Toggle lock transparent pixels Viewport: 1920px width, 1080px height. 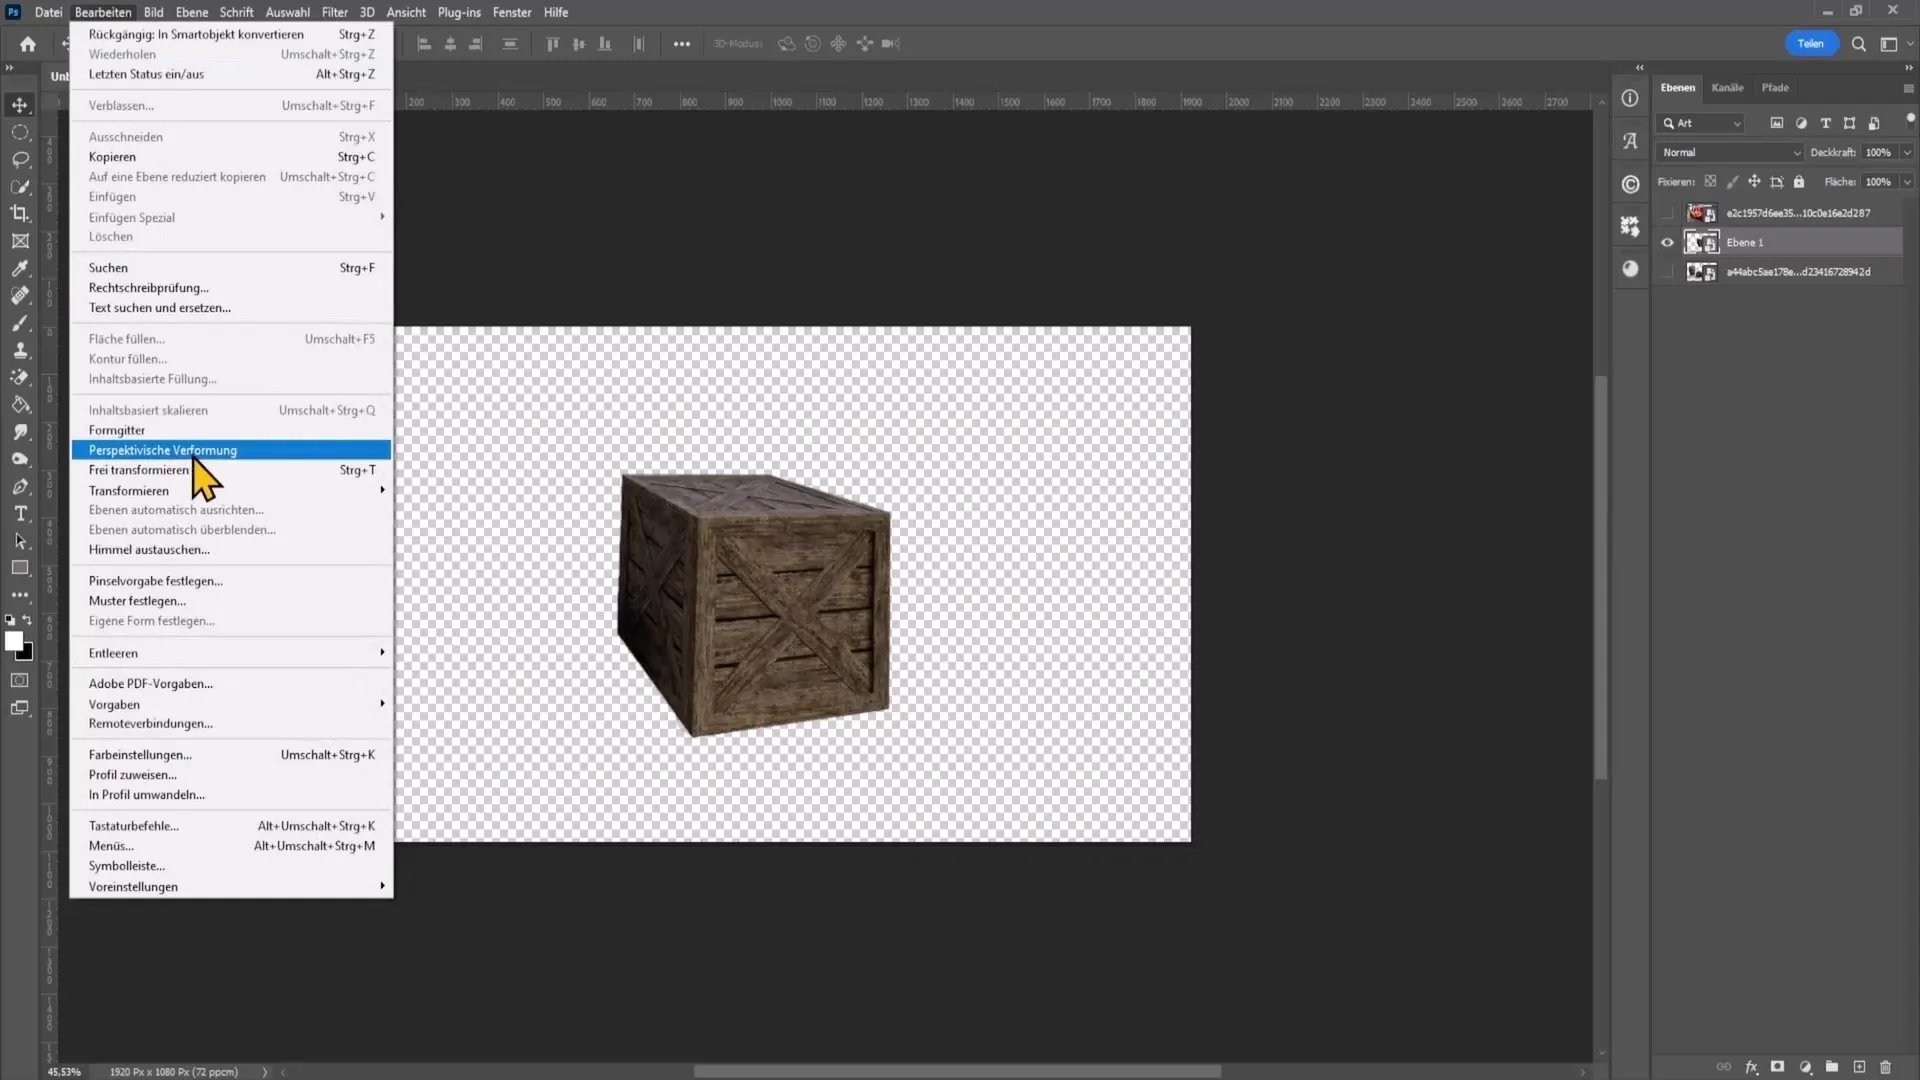(x=1710, y=182)
